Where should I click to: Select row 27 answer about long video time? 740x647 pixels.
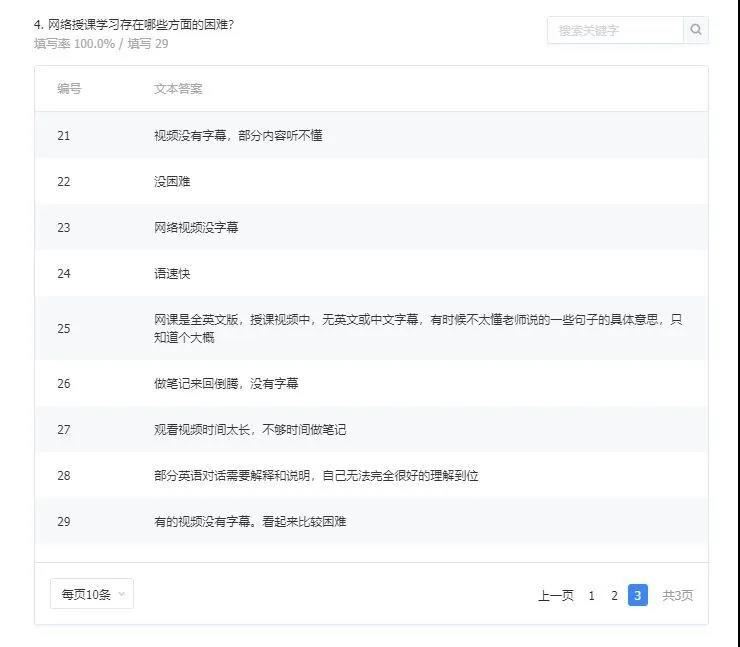250,429
